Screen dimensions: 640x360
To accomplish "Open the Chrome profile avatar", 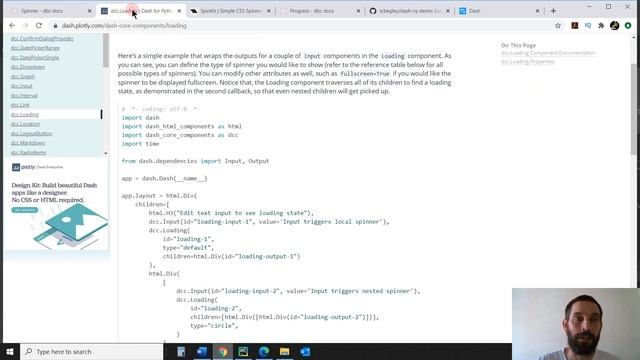I will [615, 25].
